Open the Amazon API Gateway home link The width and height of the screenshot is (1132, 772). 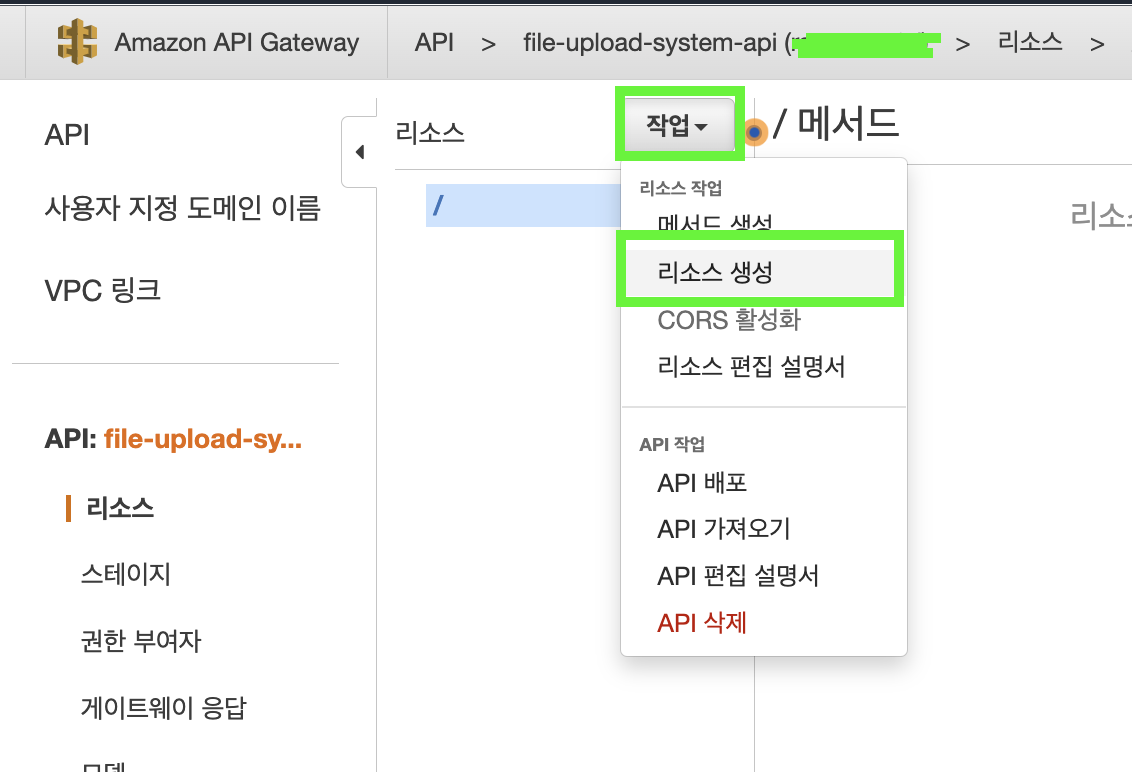click(x=237, y=43)
